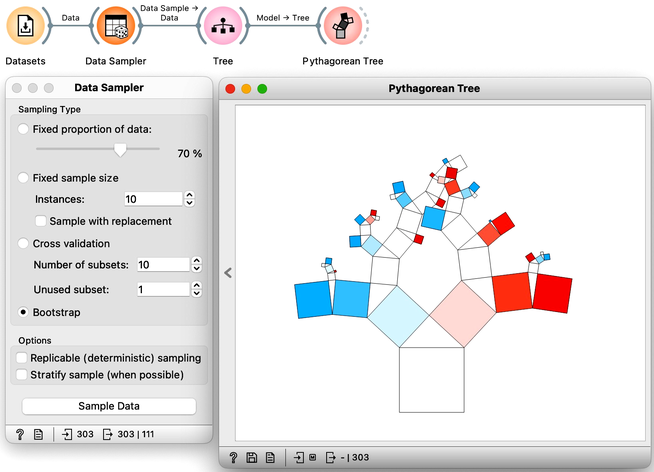The height and width of the screenshot is (472, 654).
Task: Click the Unused subset input field
Action: point(163,289)
